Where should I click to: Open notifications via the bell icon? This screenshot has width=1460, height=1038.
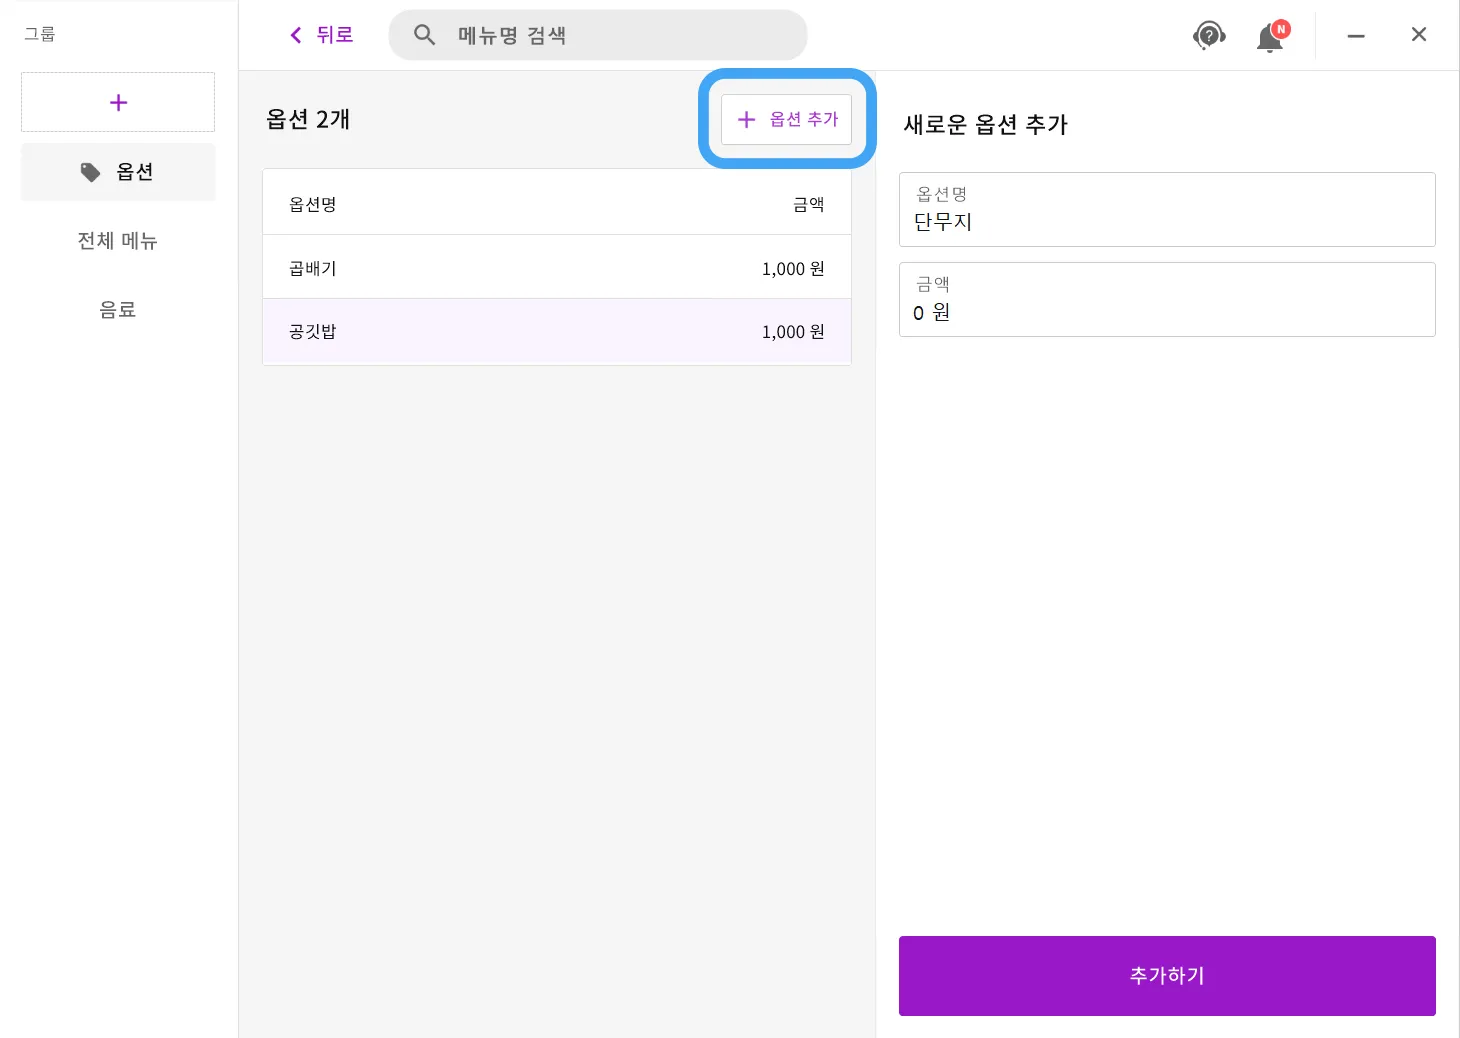pos(1270,37)
